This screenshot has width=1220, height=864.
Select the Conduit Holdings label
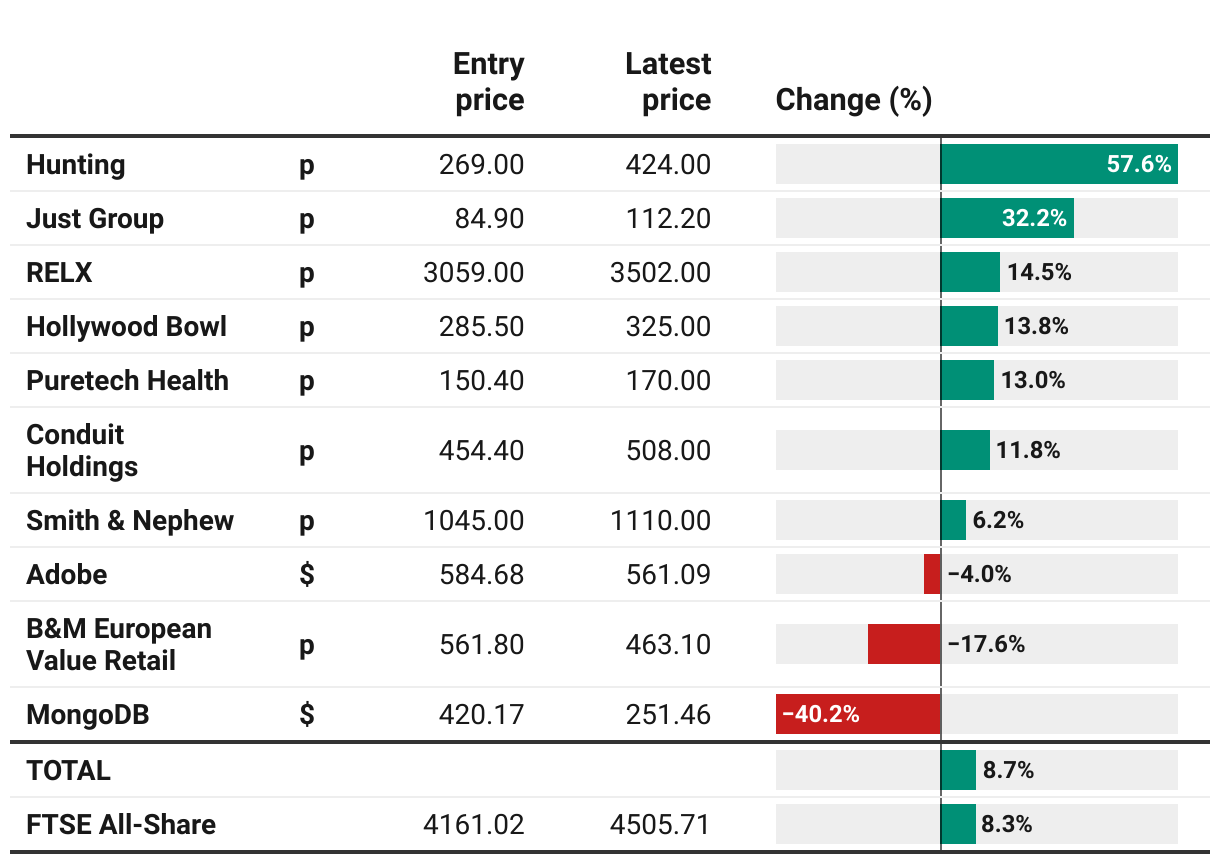[x=81, y=450]
